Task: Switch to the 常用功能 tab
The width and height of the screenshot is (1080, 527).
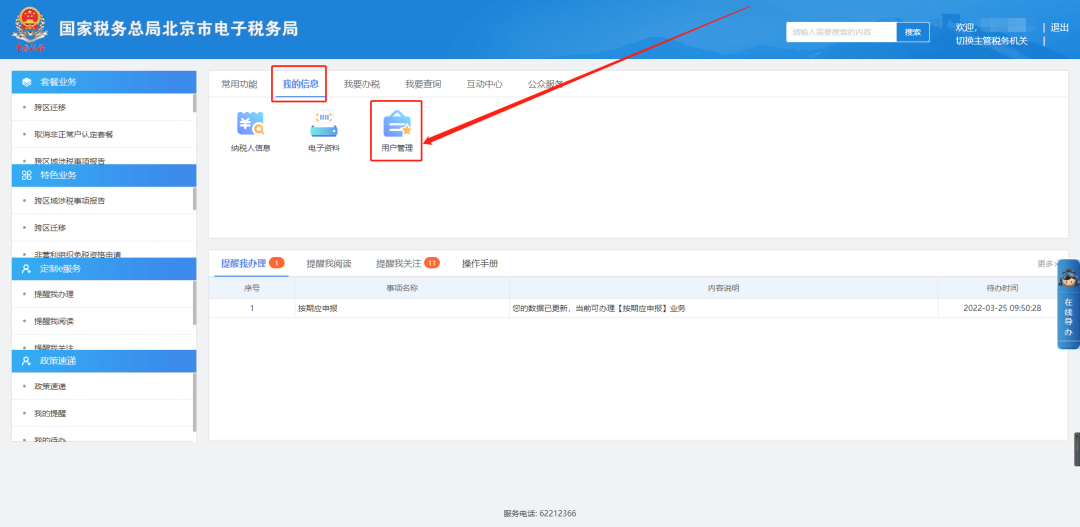Action: 239,84
